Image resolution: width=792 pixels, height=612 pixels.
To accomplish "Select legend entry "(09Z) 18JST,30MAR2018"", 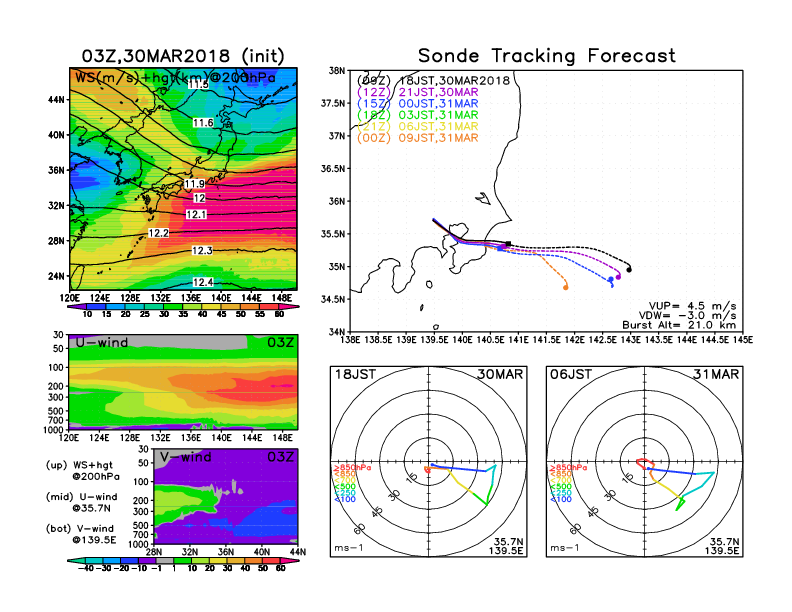I will tap(433, 80).
